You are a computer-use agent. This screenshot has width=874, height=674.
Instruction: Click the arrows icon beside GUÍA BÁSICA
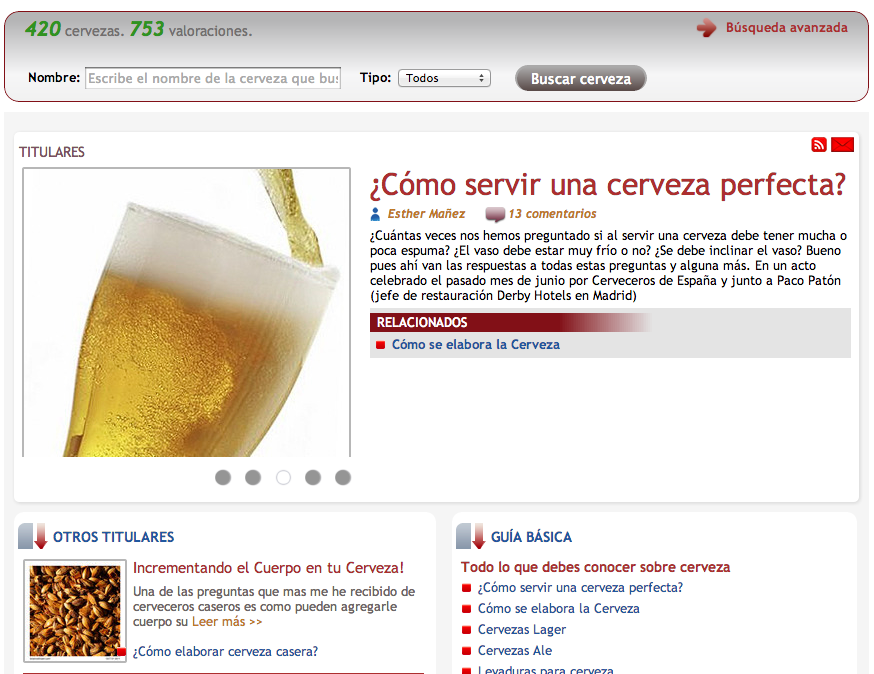tap(470, 535)
